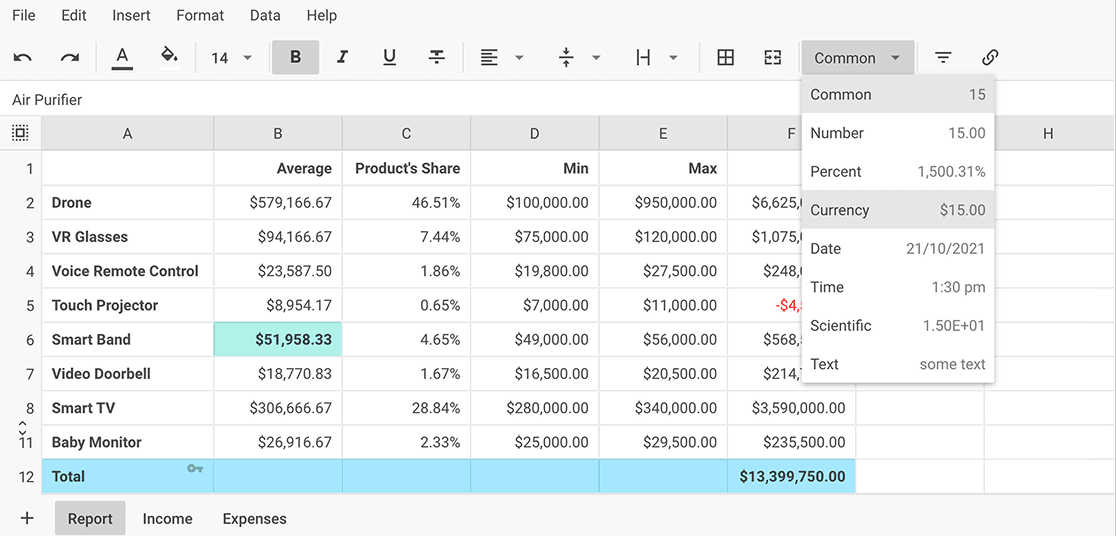Select column D header
Viewport: 1116px width, 536px height.
(x=535, y=133)
